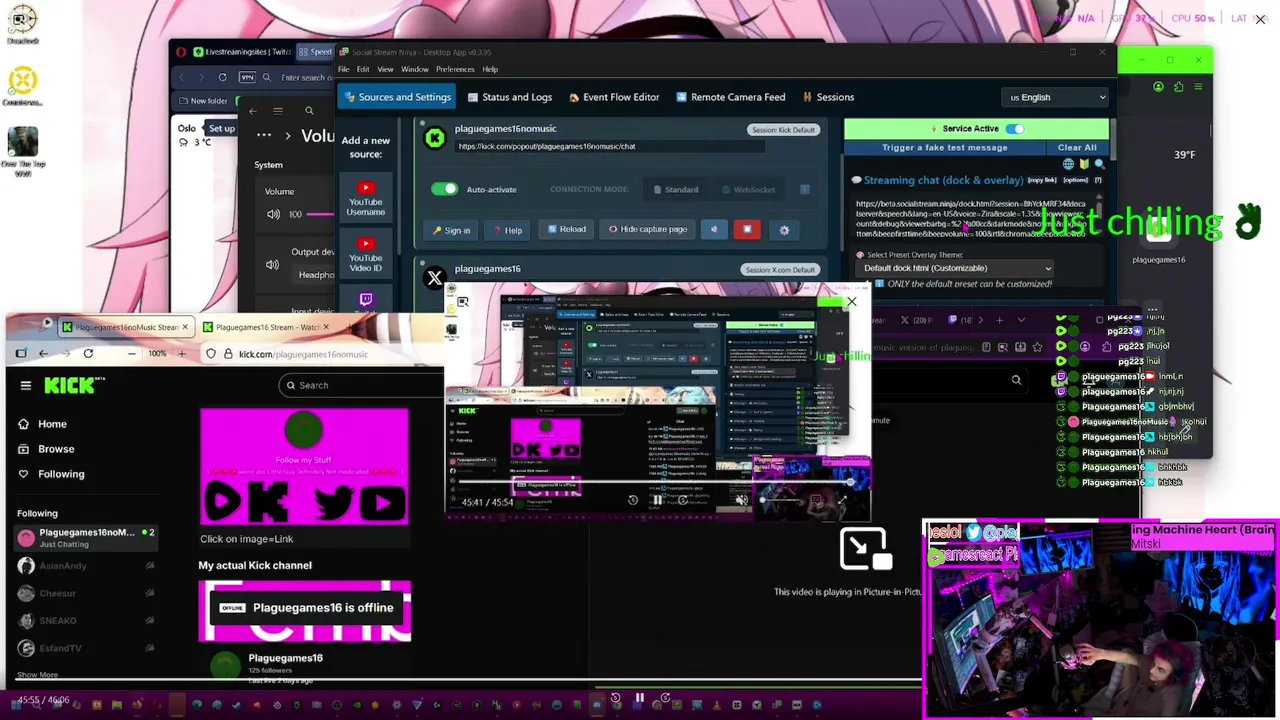1280x720 pixels.
Task: Zoom out with the browser minus button
Action: [x=131, y=353]
